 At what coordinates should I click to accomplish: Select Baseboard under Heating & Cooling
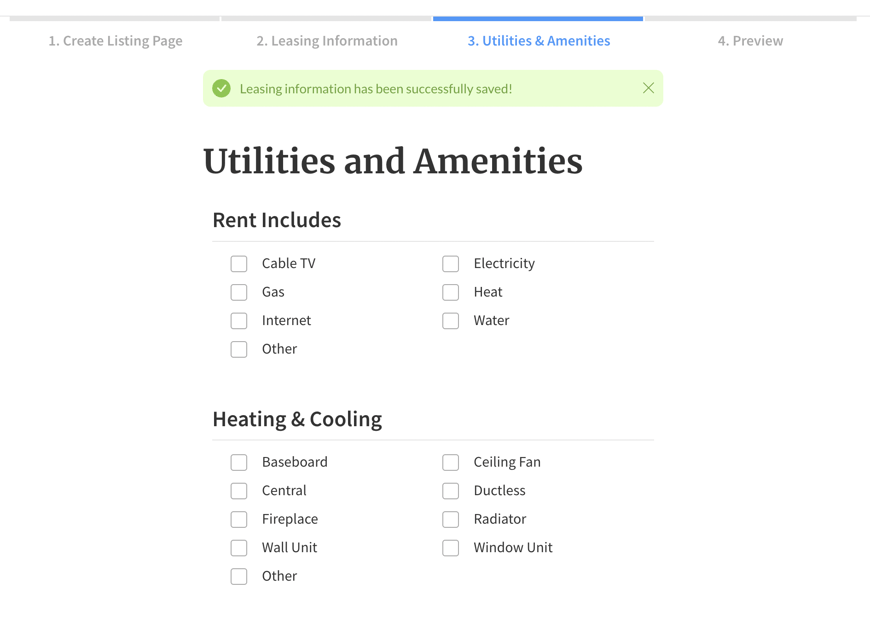(239, 462)
